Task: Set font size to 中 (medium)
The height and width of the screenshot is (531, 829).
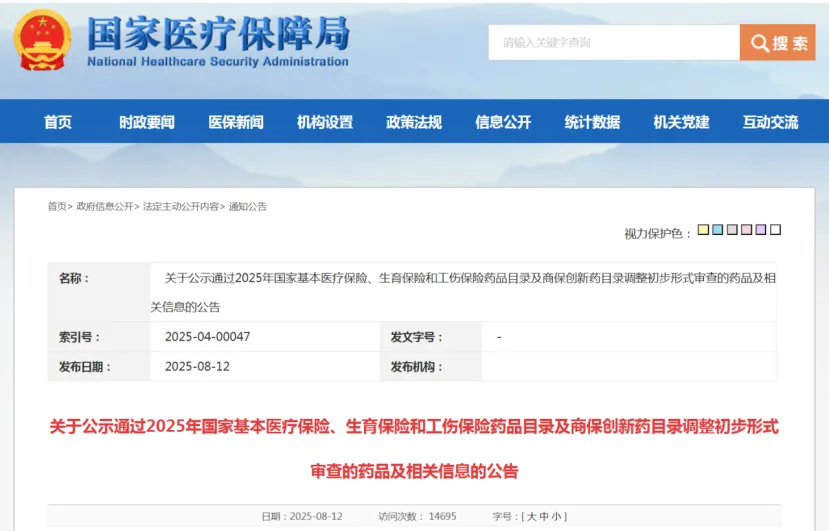Action: tap(545, 517)
